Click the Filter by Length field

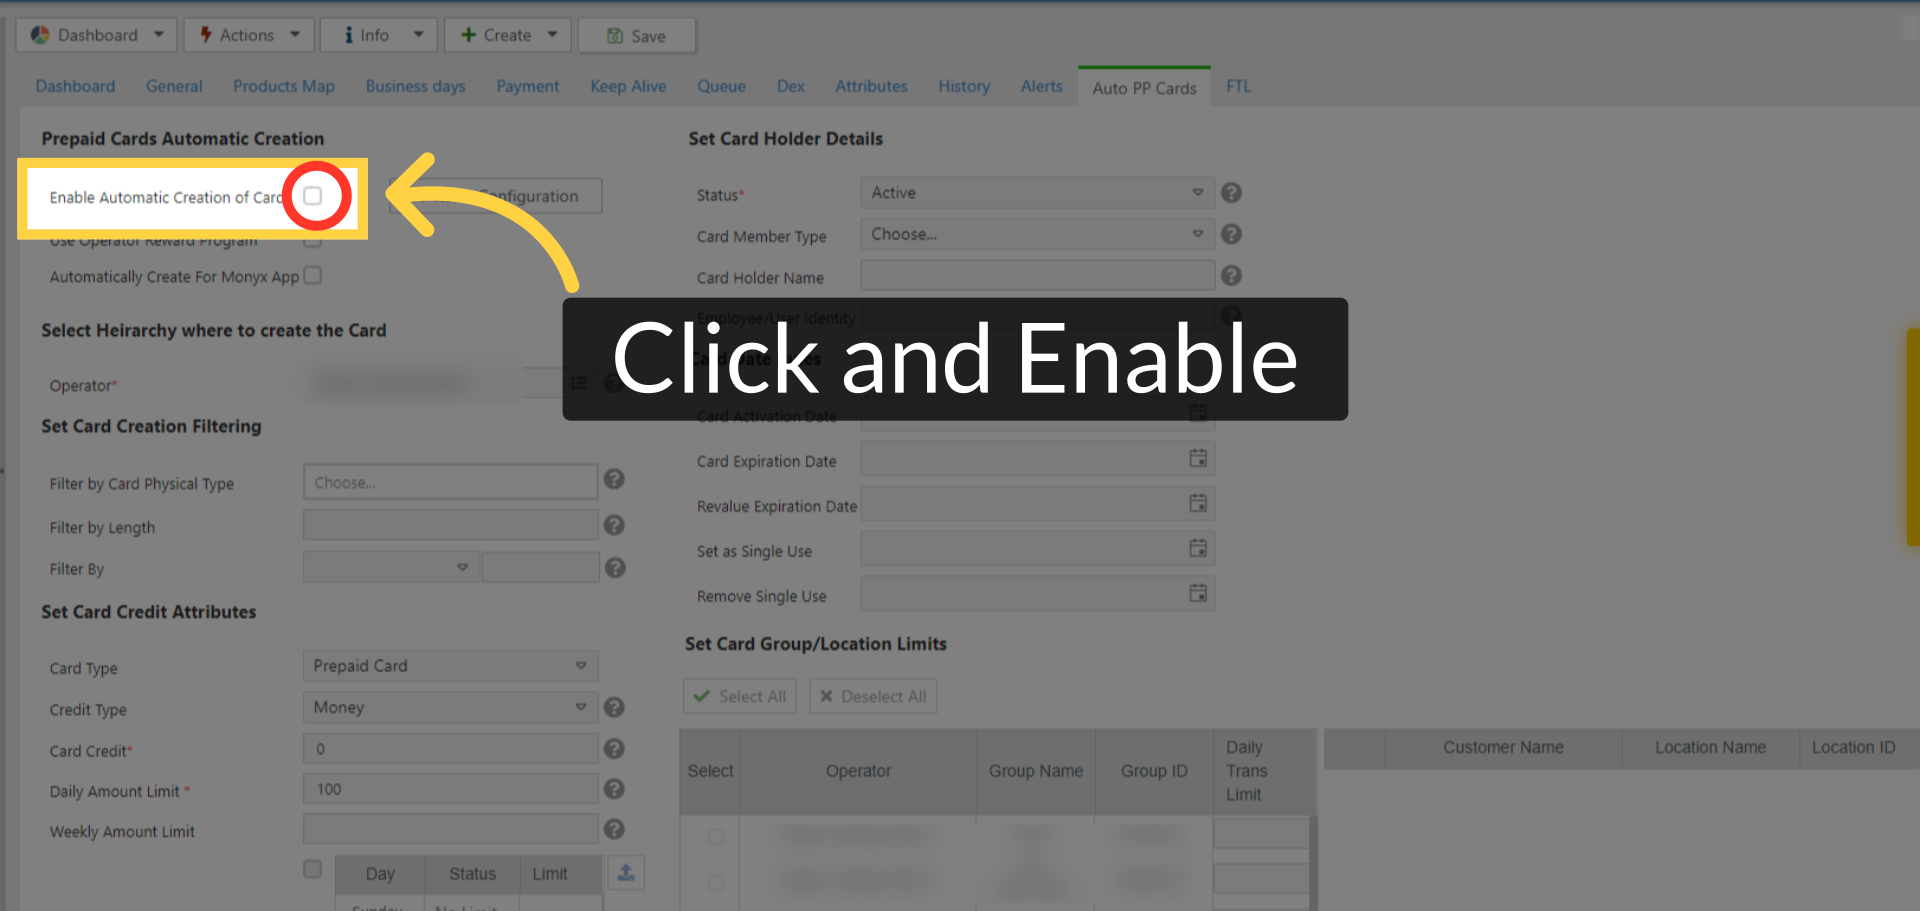tap(450, 525)
